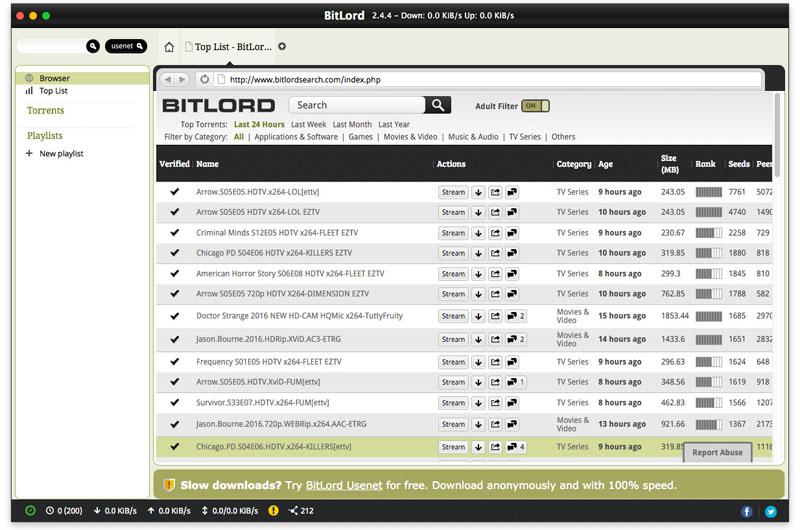Go to home via the house icon
The height and width of the screenshot is (530, 800).
(169, 47)
